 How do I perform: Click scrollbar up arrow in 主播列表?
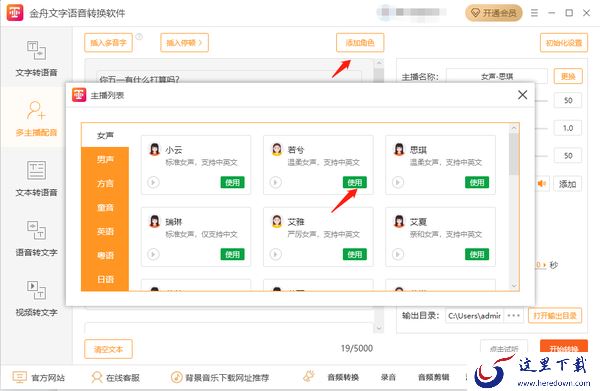tap(514, 129)
